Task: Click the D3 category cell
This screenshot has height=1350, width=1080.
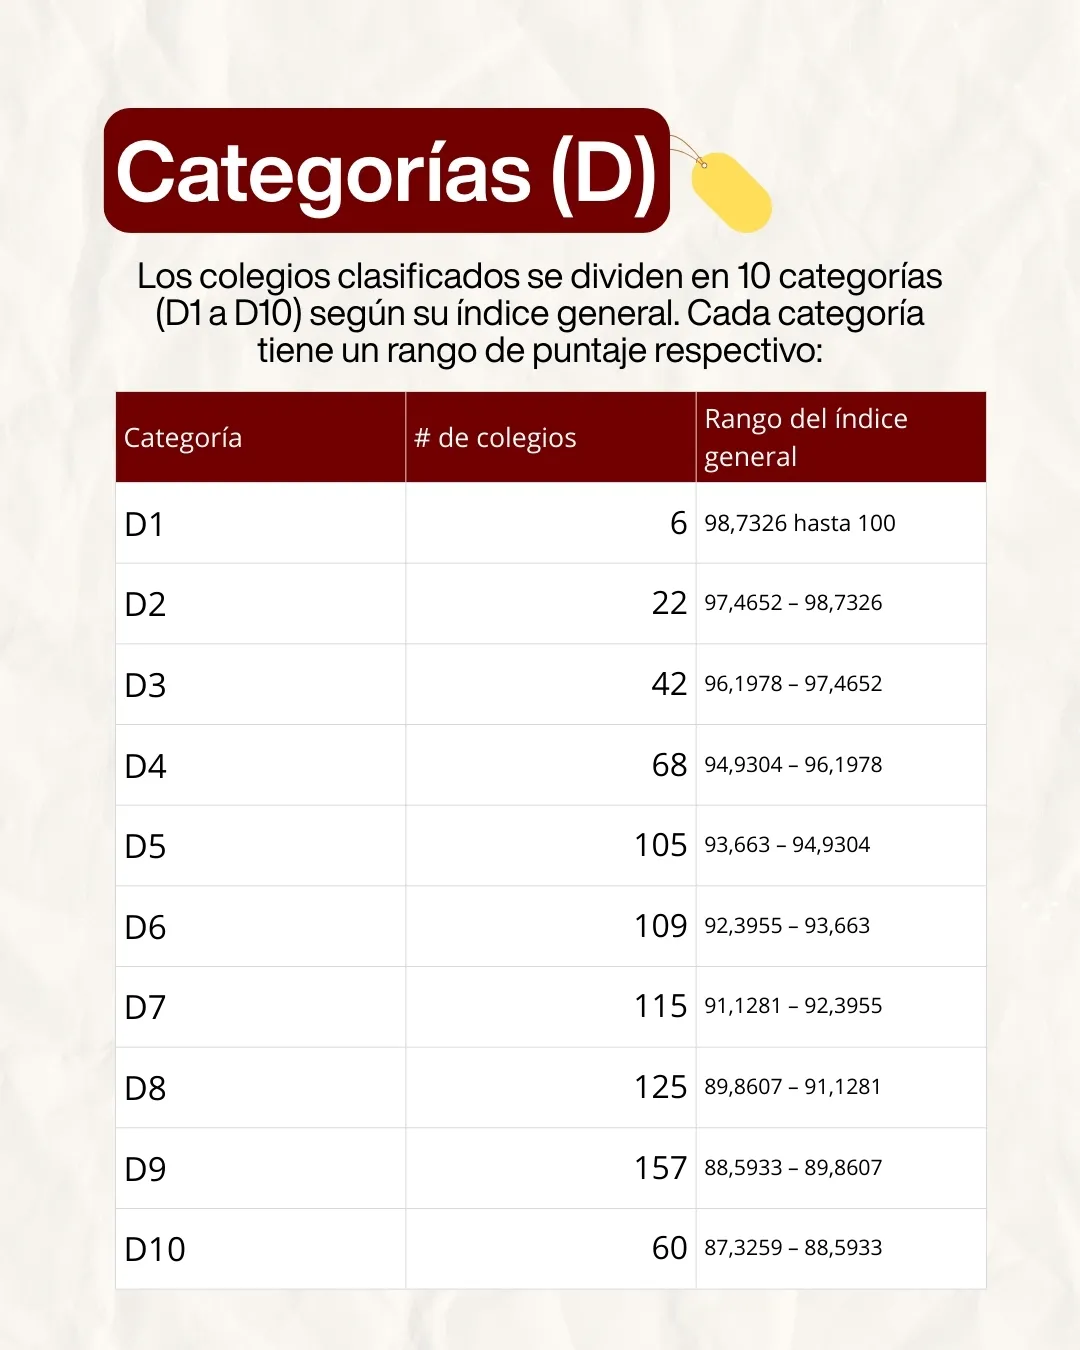Action: coord(145,685)
